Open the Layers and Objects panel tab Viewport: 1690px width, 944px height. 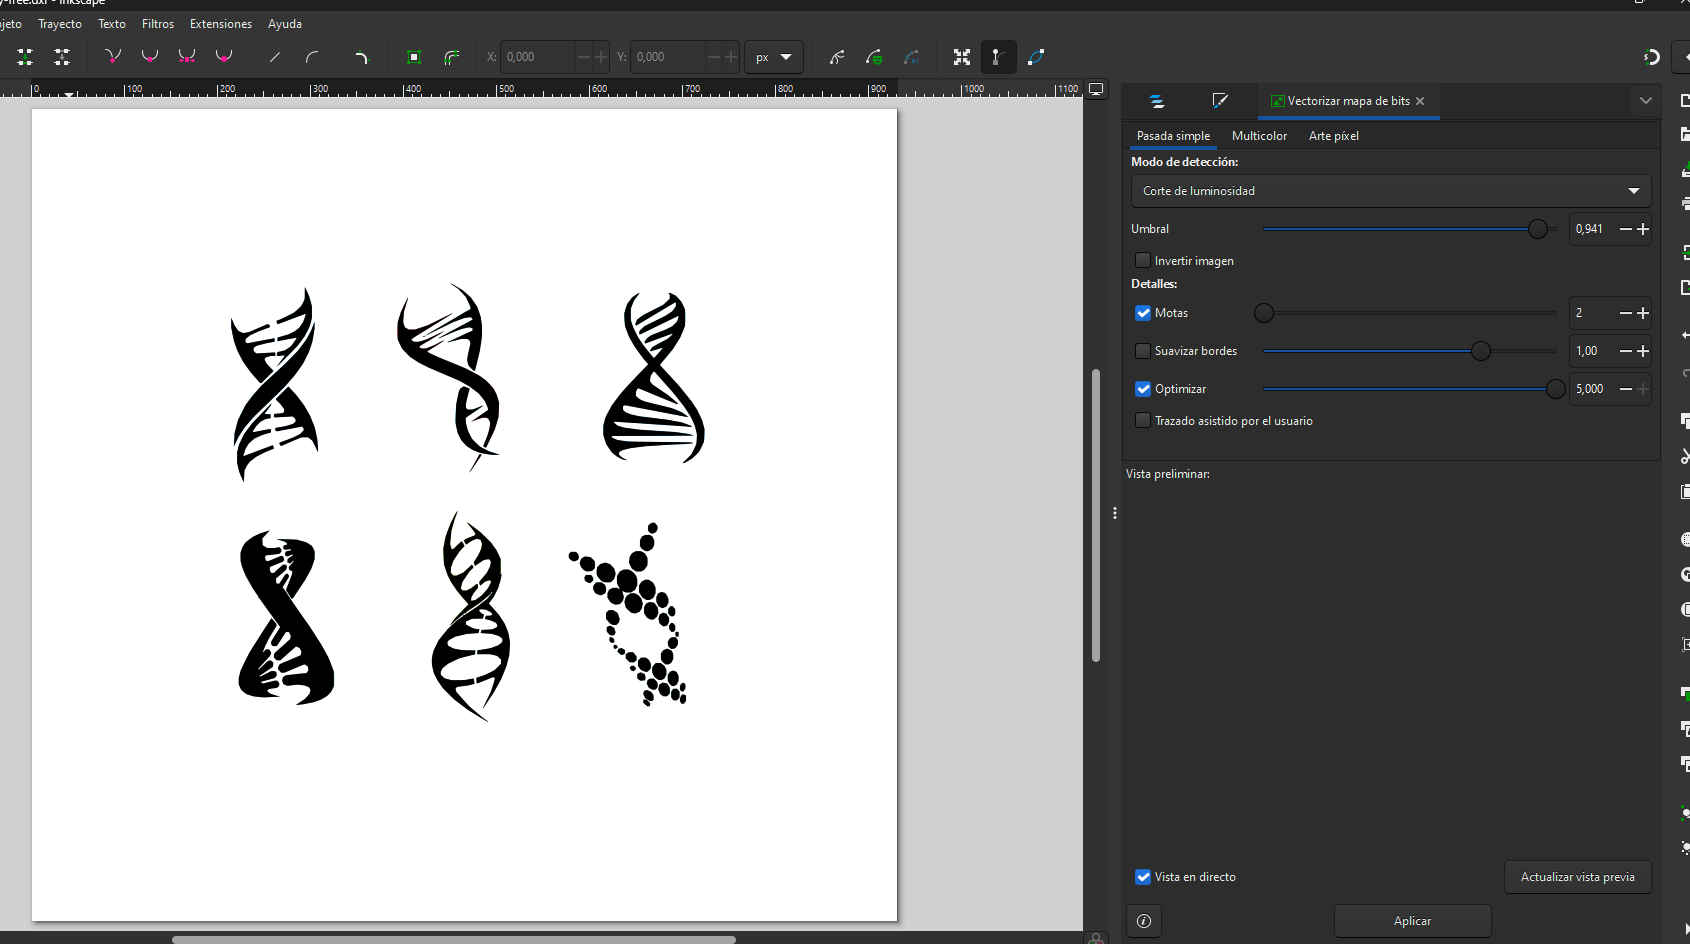[x=1157, y=101]
